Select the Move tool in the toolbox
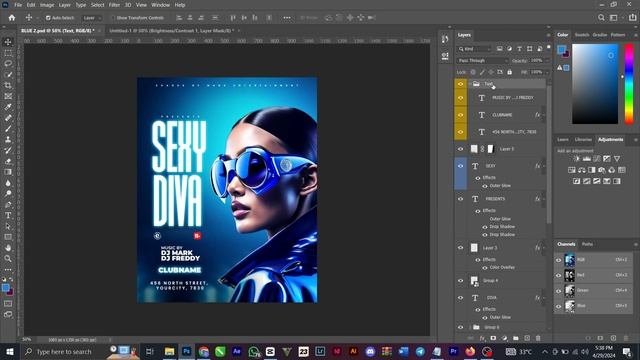This screenshot has height=360, width=640. click(x=8, y=42)
